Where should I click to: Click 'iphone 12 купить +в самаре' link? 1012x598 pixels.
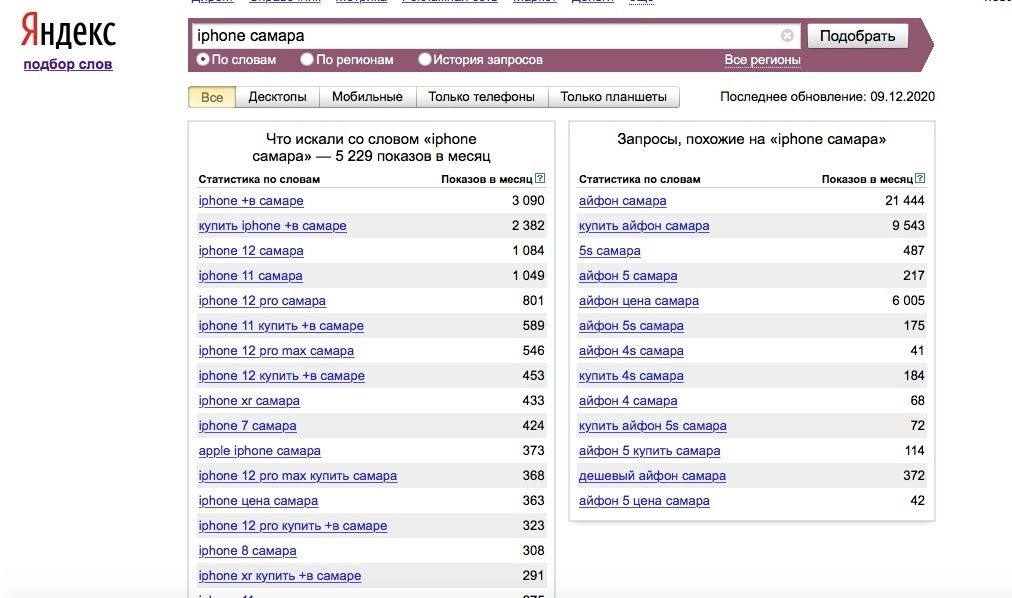coord(281,376)
